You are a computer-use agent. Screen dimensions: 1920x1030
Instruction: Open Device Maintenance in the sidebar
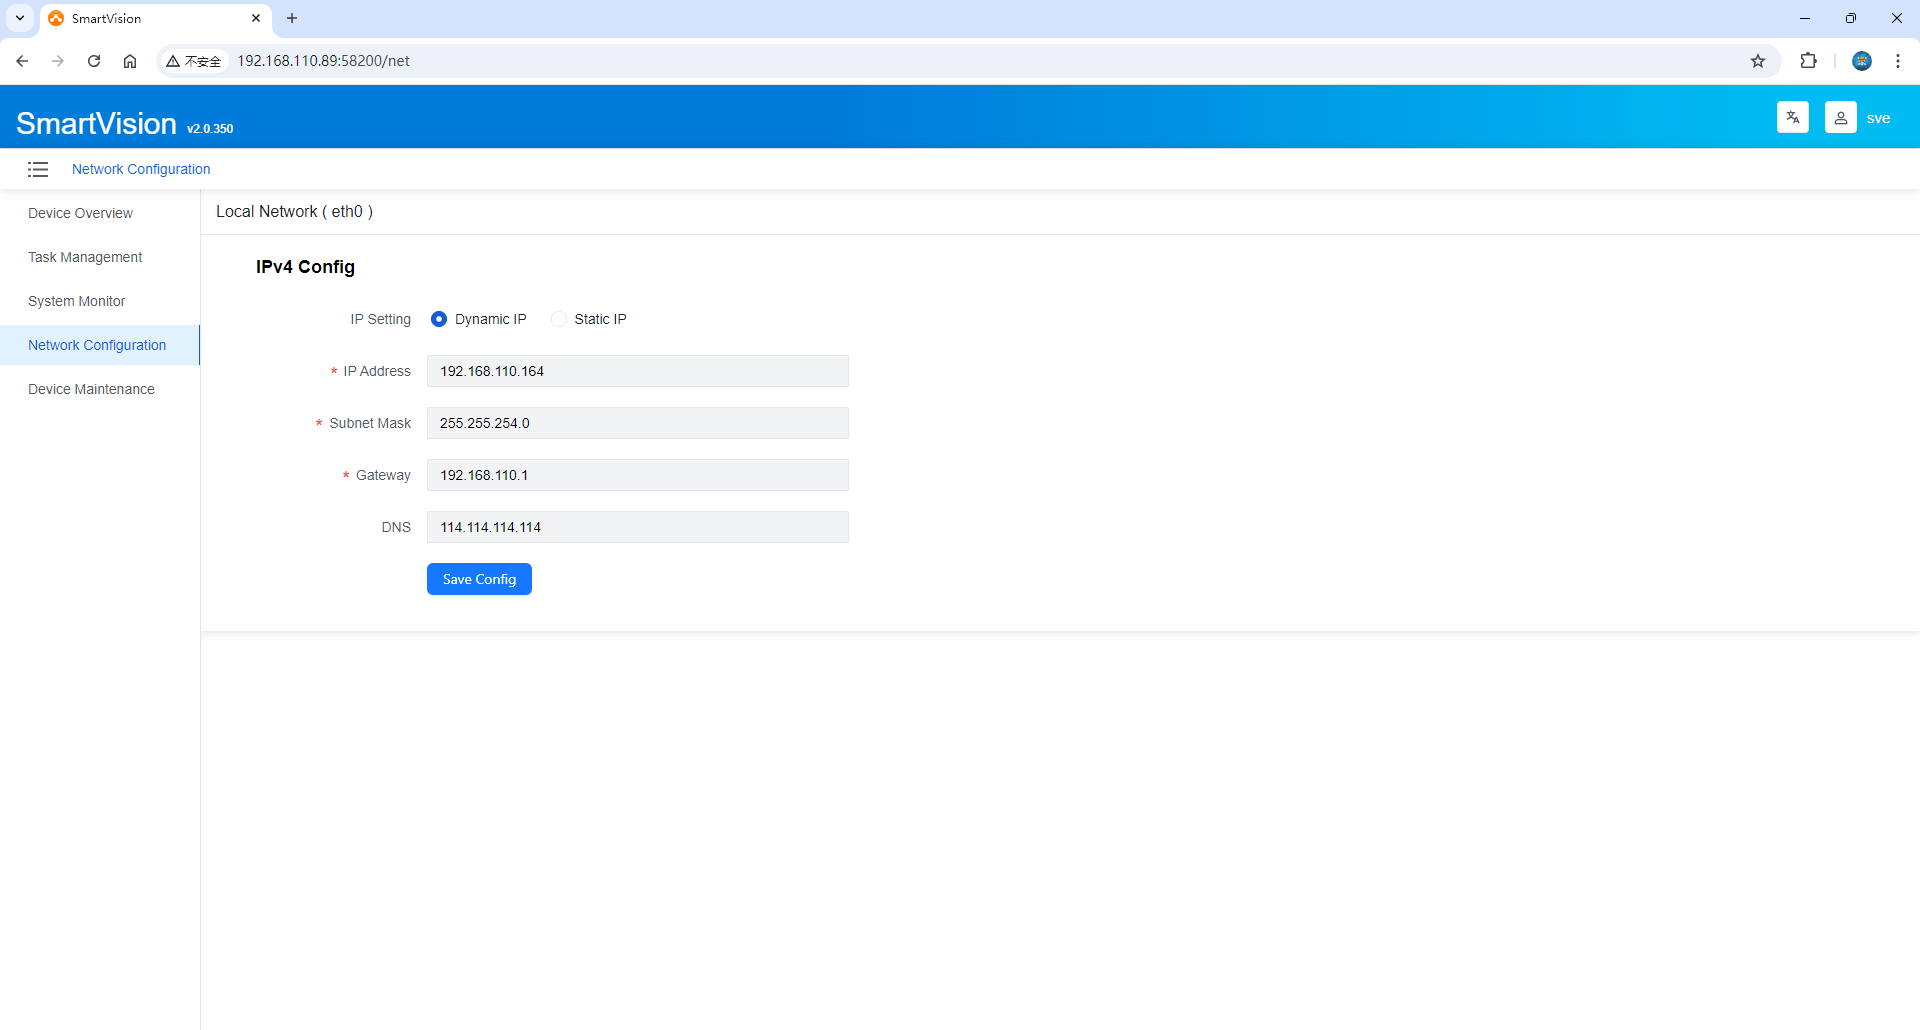coord(91,389)
